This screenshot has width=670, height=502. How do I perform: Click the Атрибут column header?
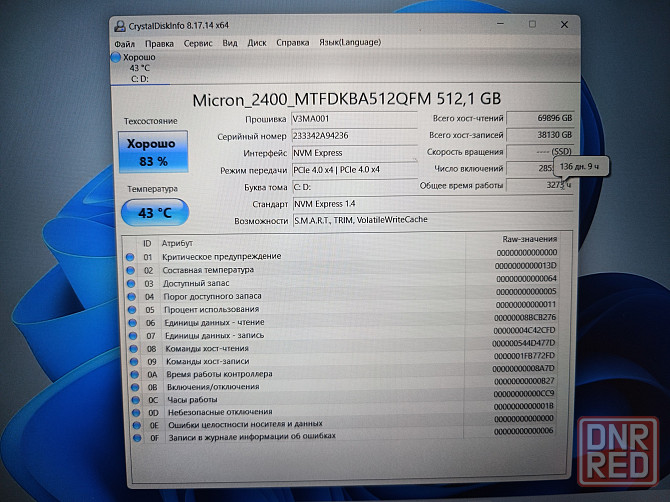pos(177,243)
